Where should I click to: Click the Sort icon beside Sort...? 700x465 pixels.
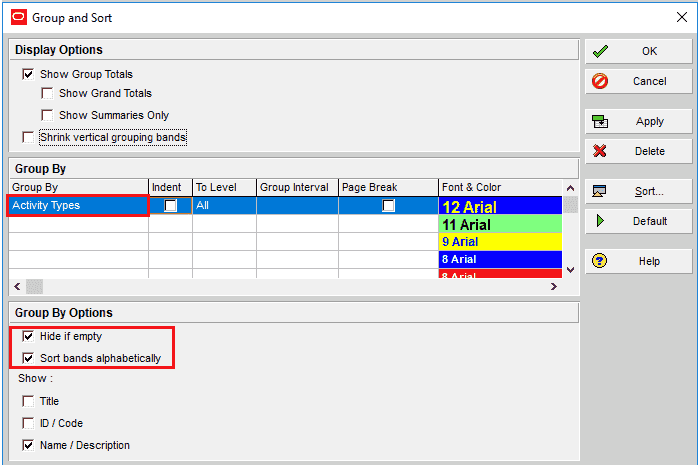pyautogui.click(x=599, y=191)
